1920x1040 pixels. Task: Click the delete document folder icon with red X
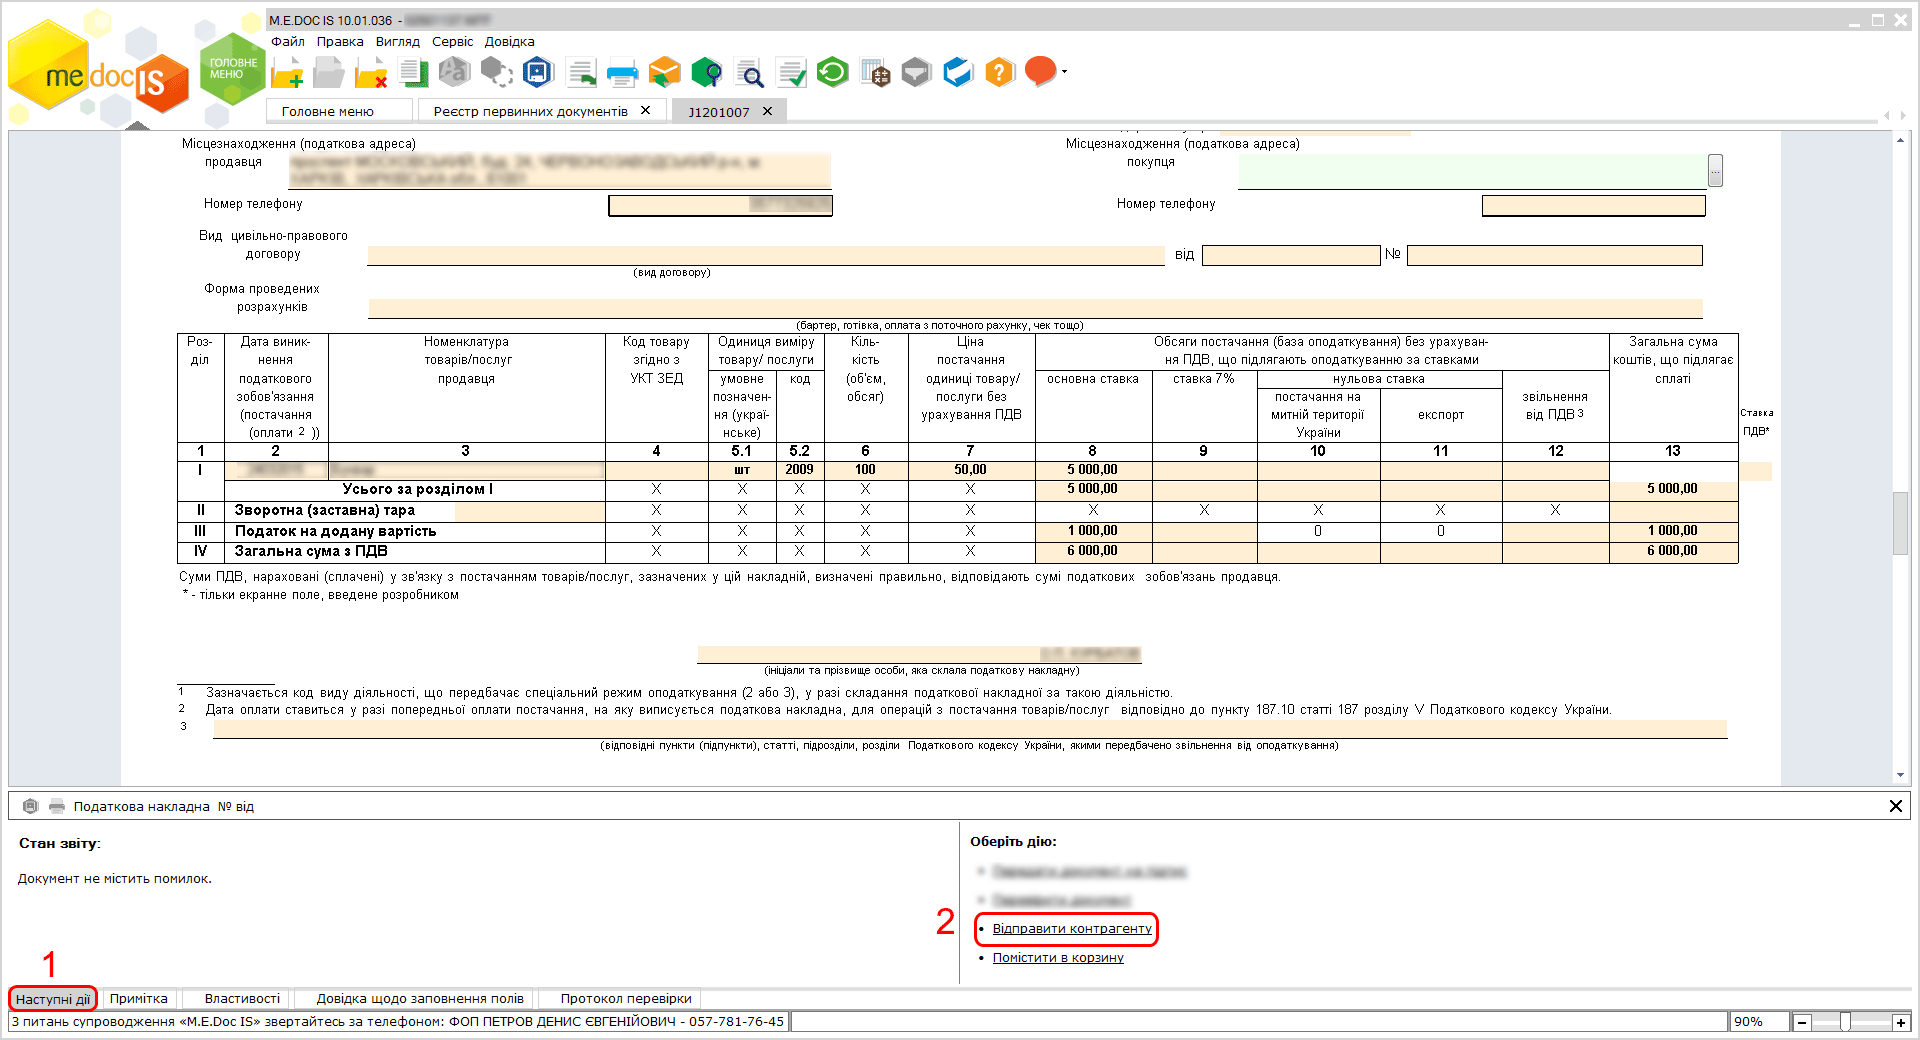(371, 73)
